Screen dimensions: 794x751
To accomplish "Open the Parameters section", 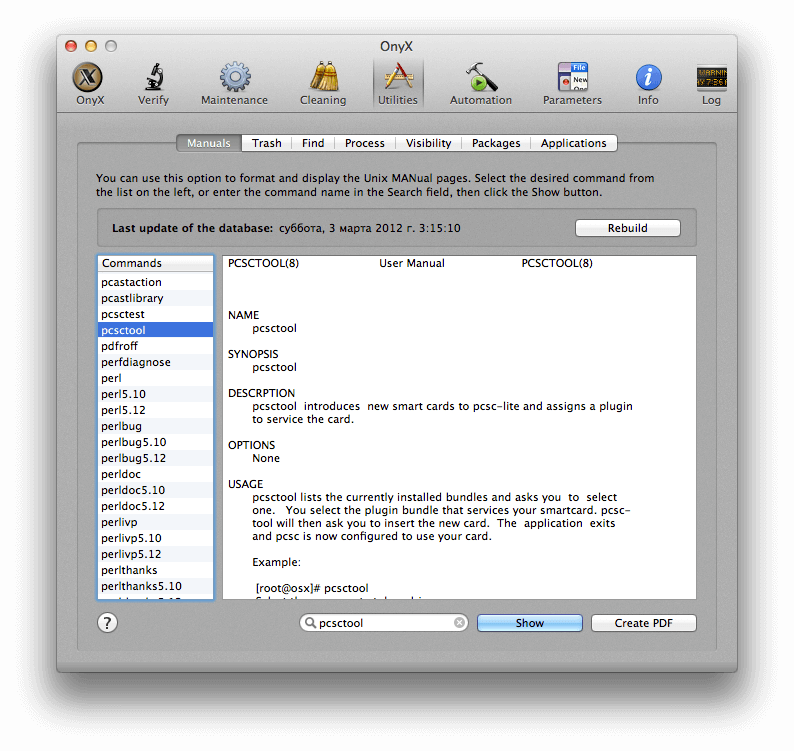I will [572, 84].
